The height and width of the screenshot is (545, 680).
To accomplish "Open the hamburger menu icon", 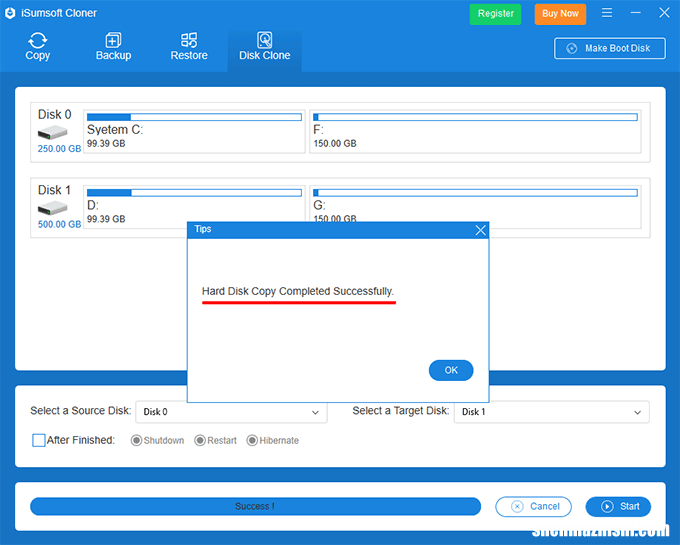I will pyautogui.click(x=607, y=13).
